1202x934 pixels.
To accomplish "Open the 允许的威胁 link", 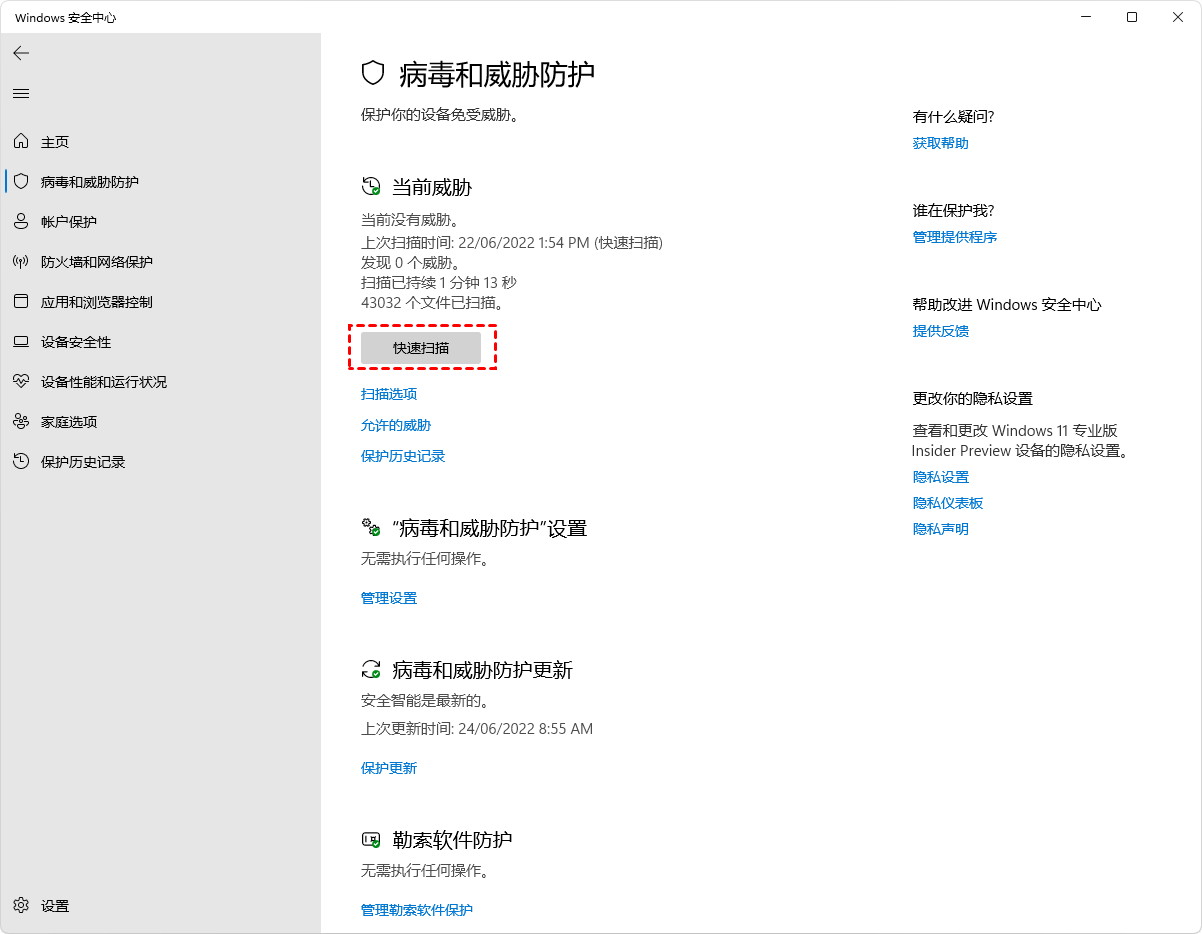I will point(396,425).
